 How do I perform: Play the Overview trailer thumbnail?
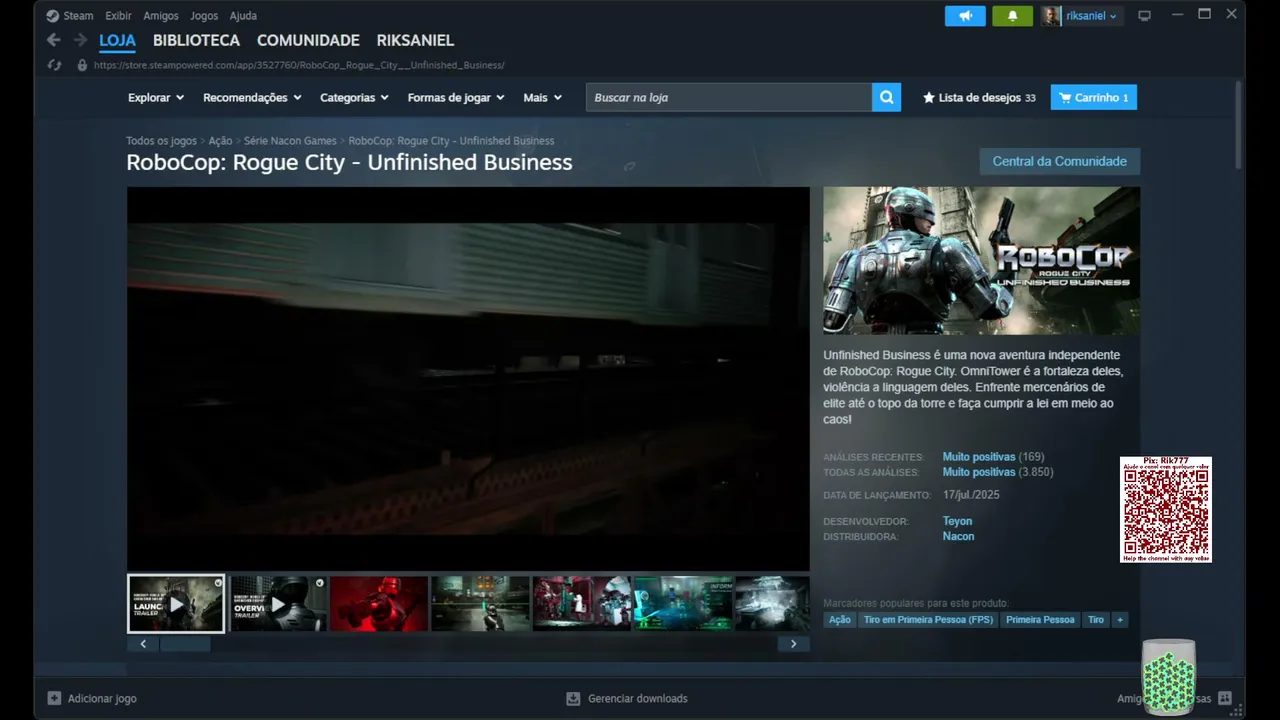(x=278, y=604)
